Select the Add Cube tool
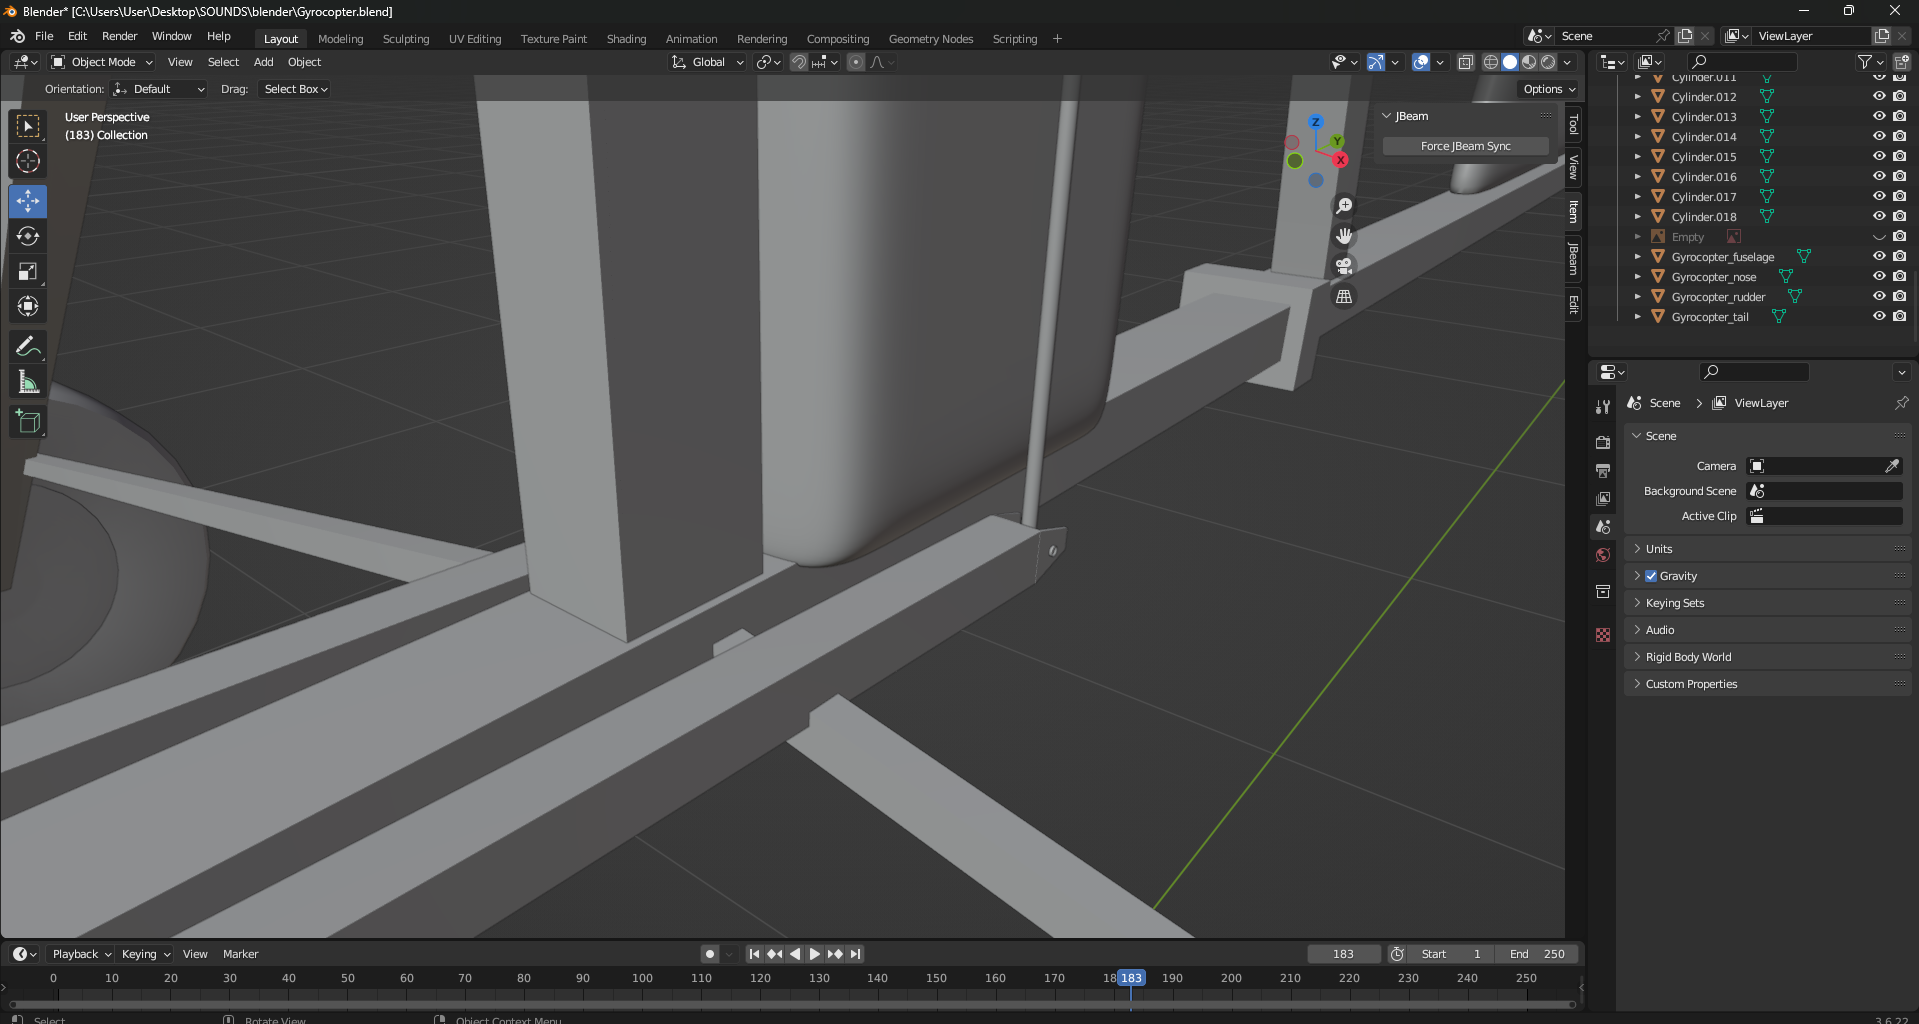 (x=28, y=422)
